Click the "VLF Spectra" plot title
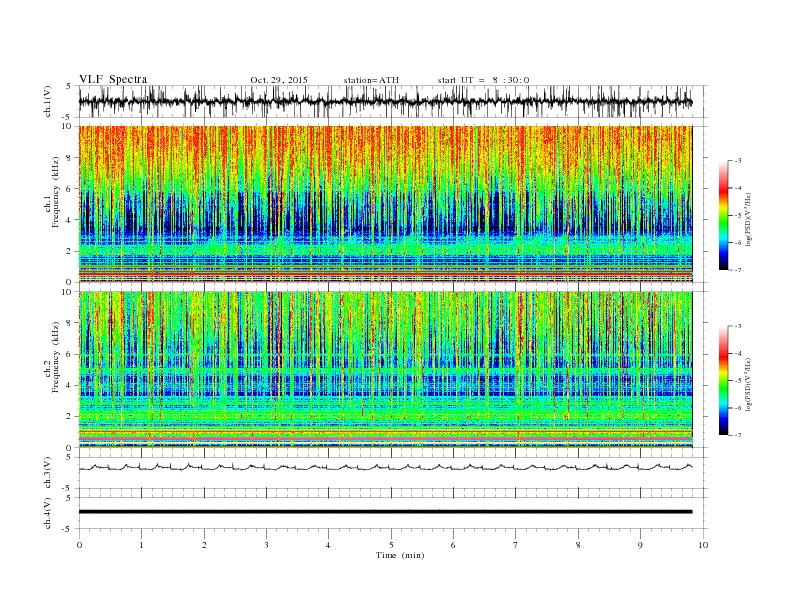The width and height of the screenshot is (792, 612). [113, 79]
